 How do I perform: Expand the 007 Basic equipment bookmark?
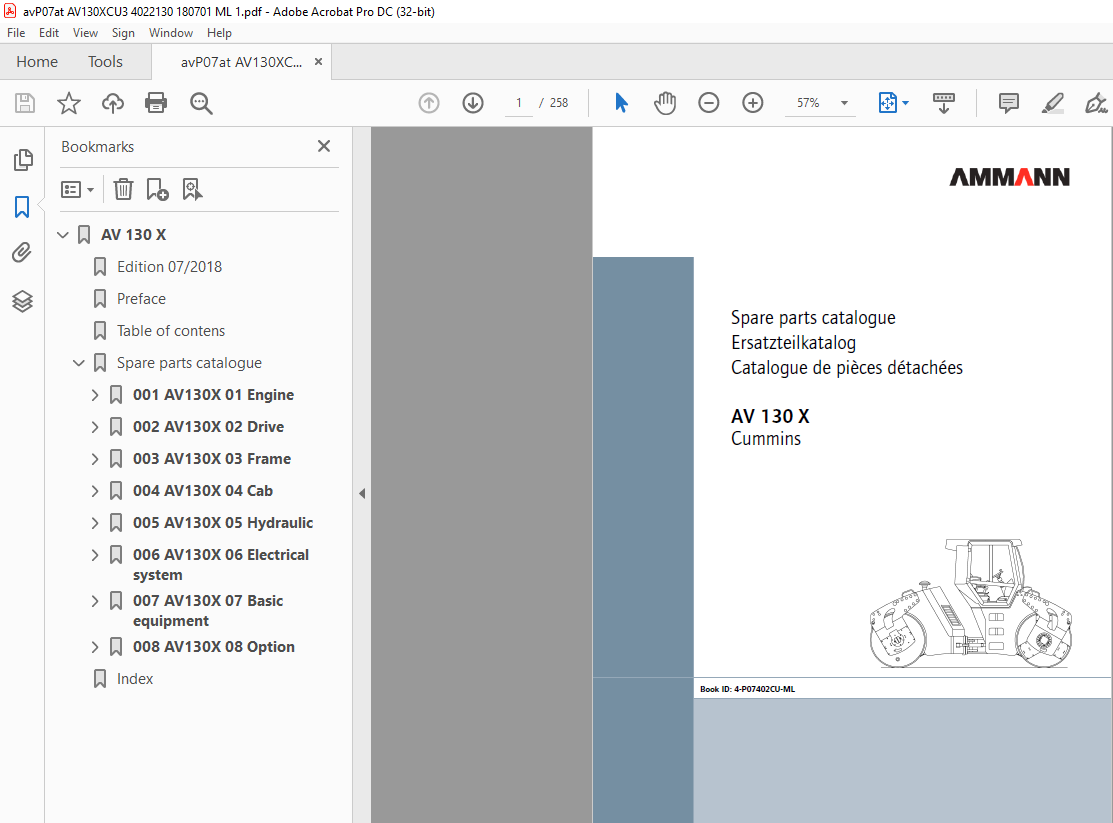(x=95, y=601)
